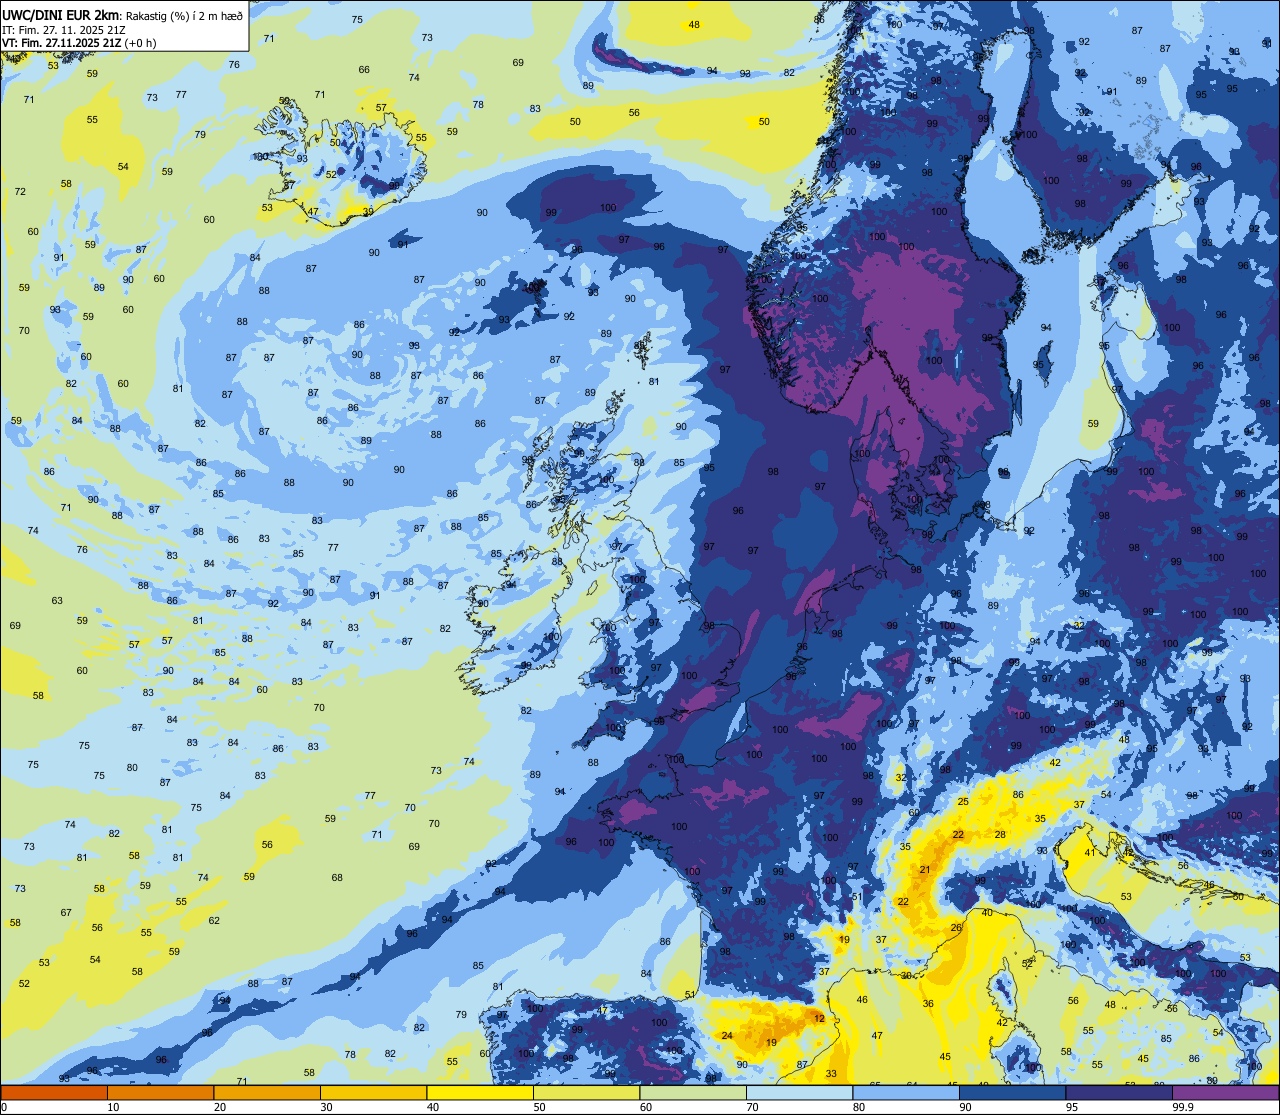Click the humidity value '72' near the left edge
Screen dimensions: 1280x1115
20,191
